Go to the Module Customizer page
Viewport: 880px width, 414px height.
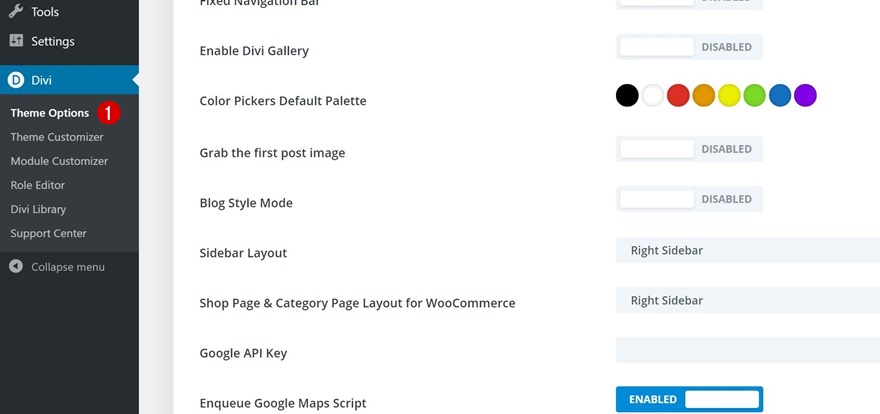pos(59,161)
